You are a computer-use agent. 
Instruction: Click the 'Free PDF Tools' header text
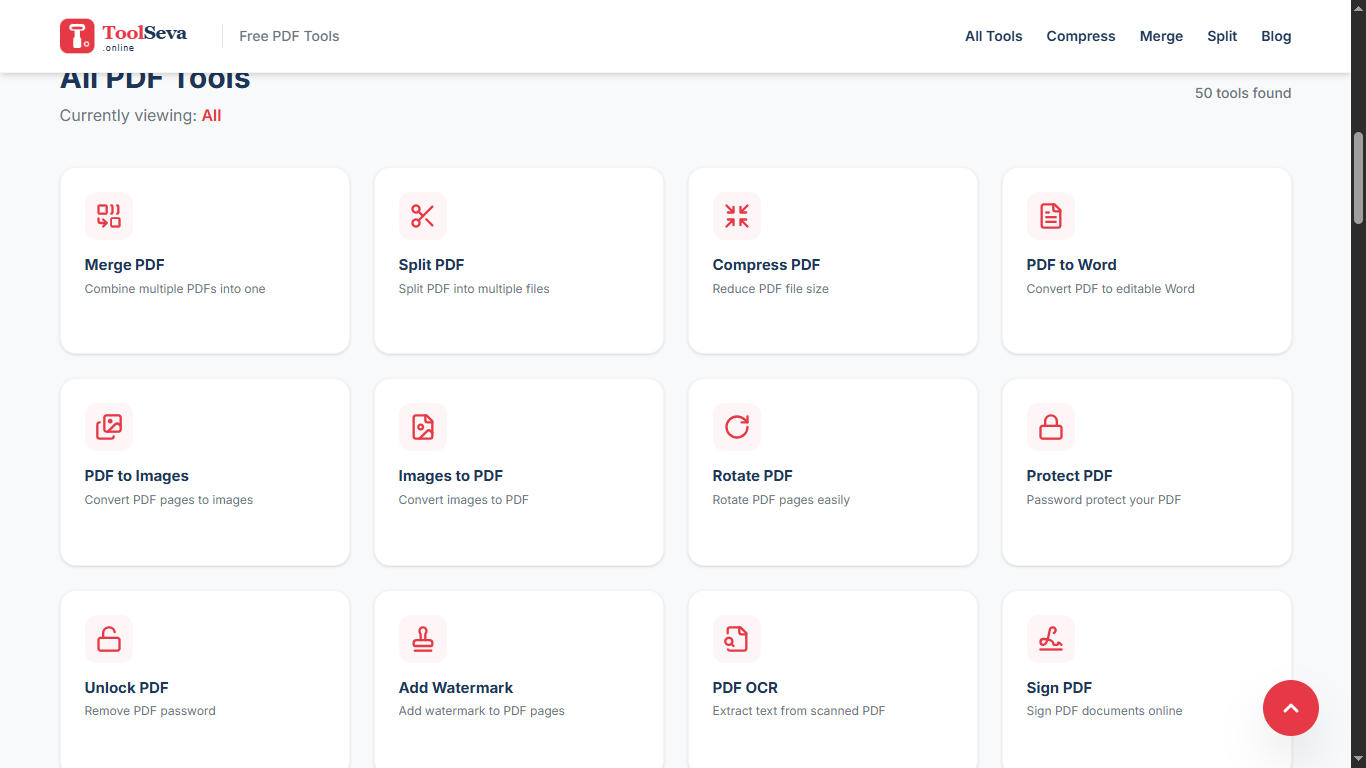tap(289, 36)
